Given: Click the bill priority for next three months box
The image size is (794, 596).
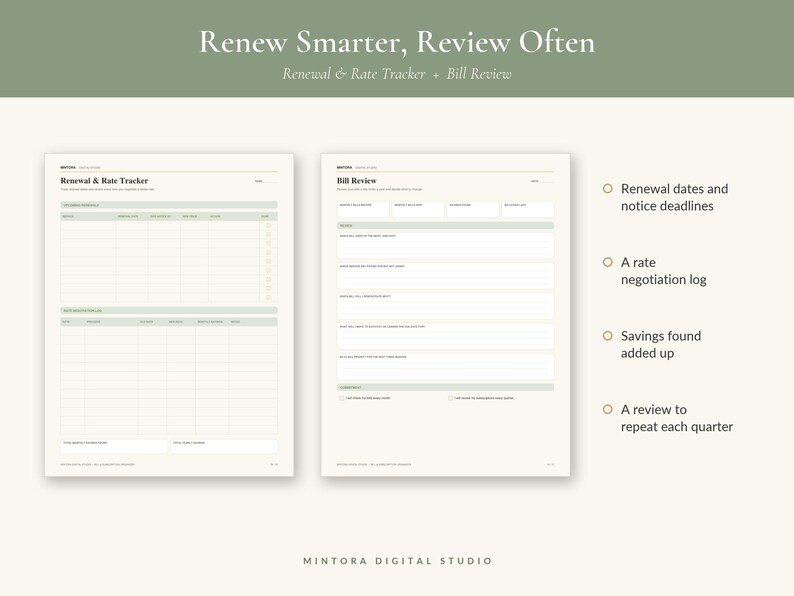Looking at the screenshot, I should pos(446,367).
